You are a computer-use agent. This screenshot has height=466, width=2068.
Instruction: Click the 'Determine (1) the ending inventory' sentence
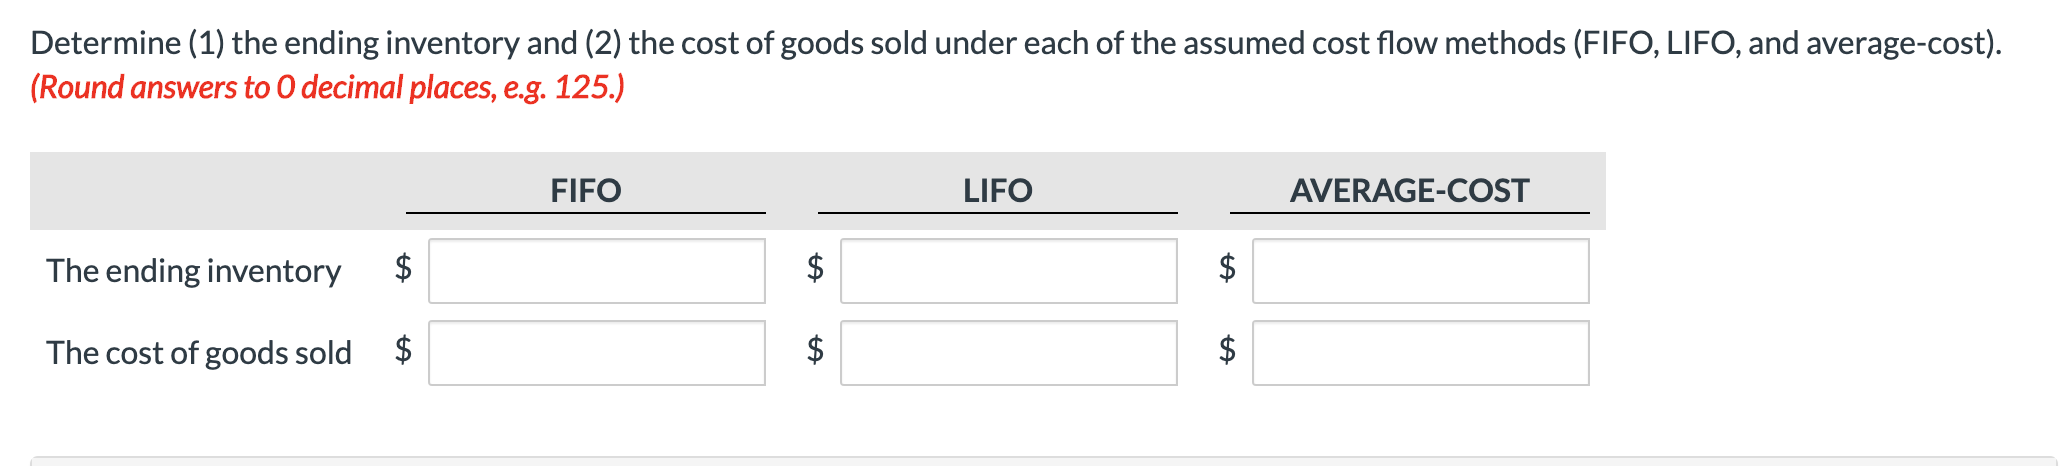click(x=1015, y=43)
